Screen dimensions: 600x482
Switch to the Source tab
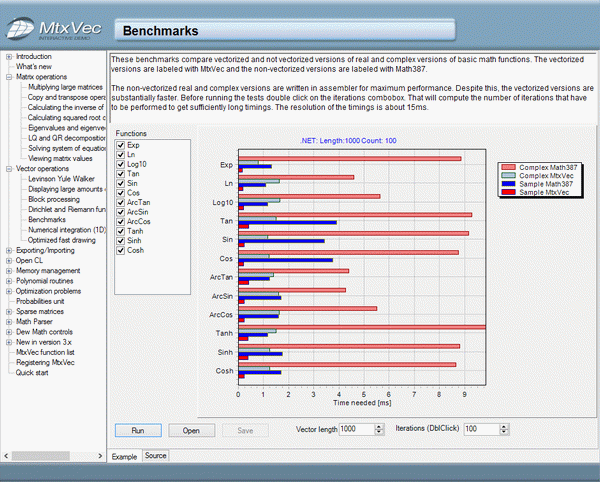coord(155,456)
